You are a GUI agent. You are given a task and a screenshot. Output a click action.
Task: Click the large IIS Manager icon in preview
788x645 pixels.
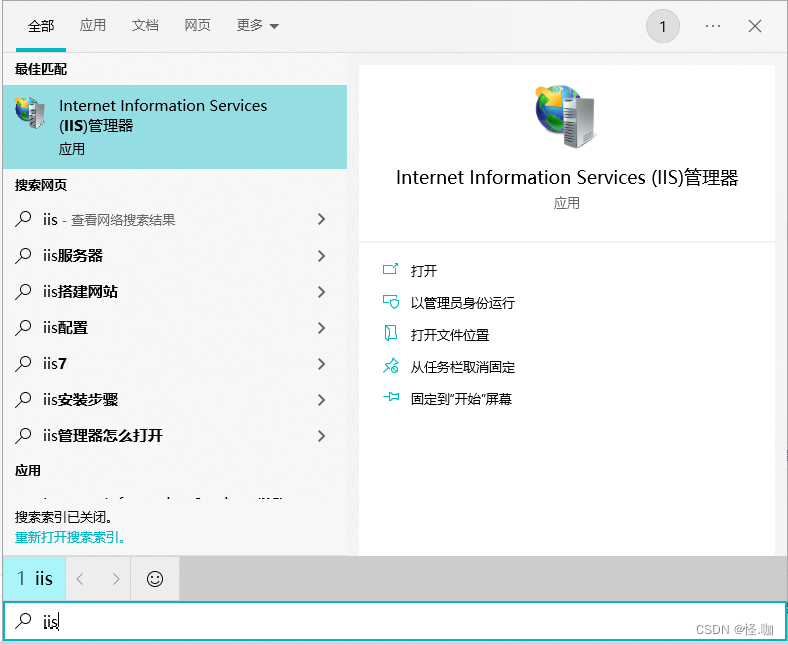(566, 116)
